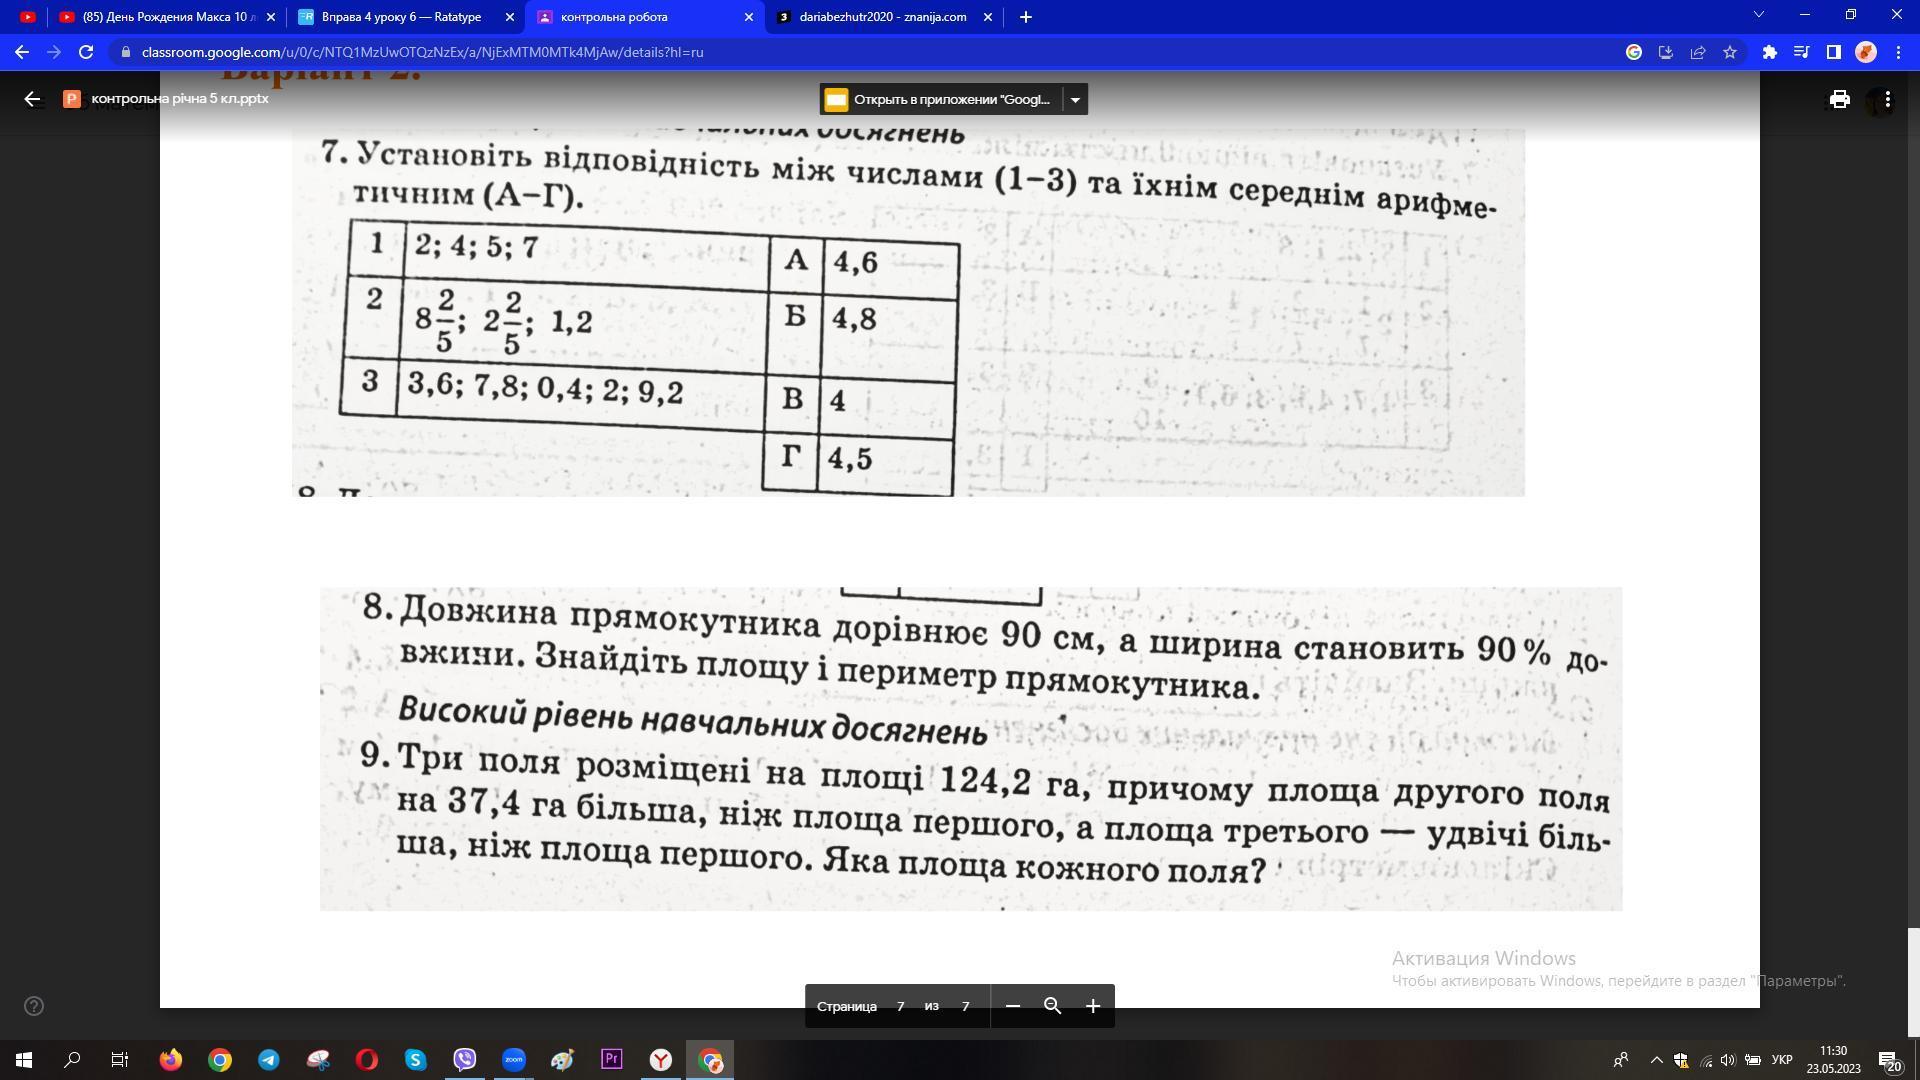This screenshot has width=1920, height=1080.
Task: Click the page number input field
Action: (x=900, y=1006)
